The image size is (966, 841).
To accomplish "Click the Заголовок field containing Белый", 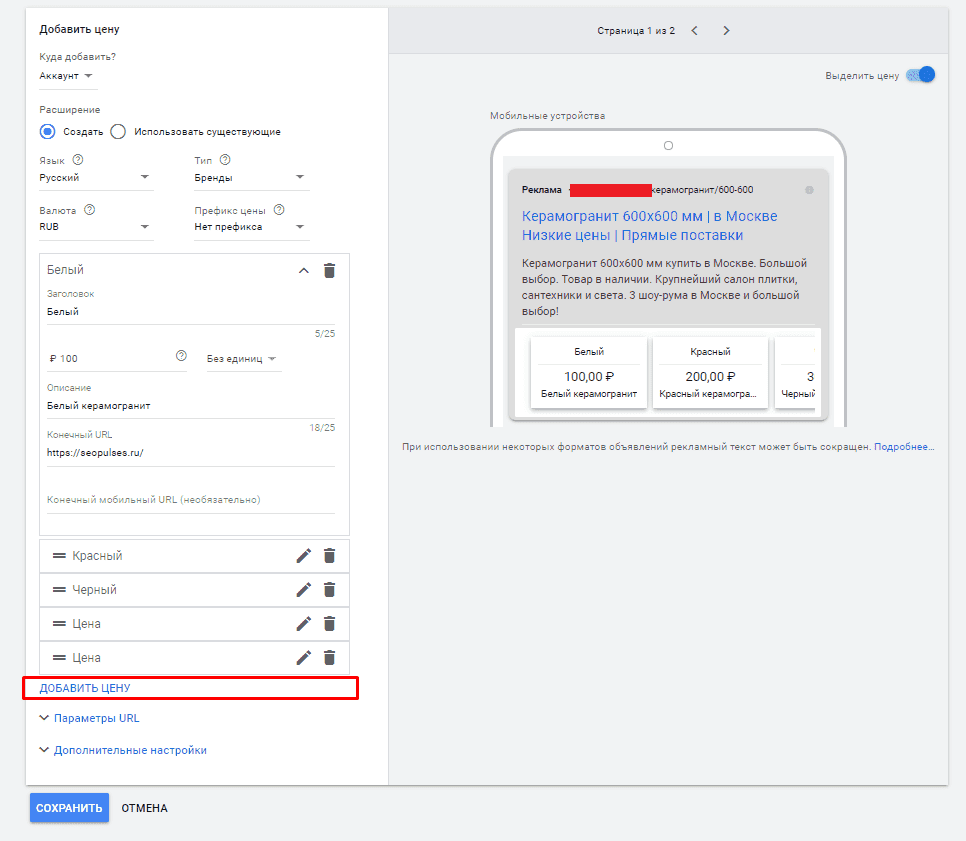I will click(191, 312).
